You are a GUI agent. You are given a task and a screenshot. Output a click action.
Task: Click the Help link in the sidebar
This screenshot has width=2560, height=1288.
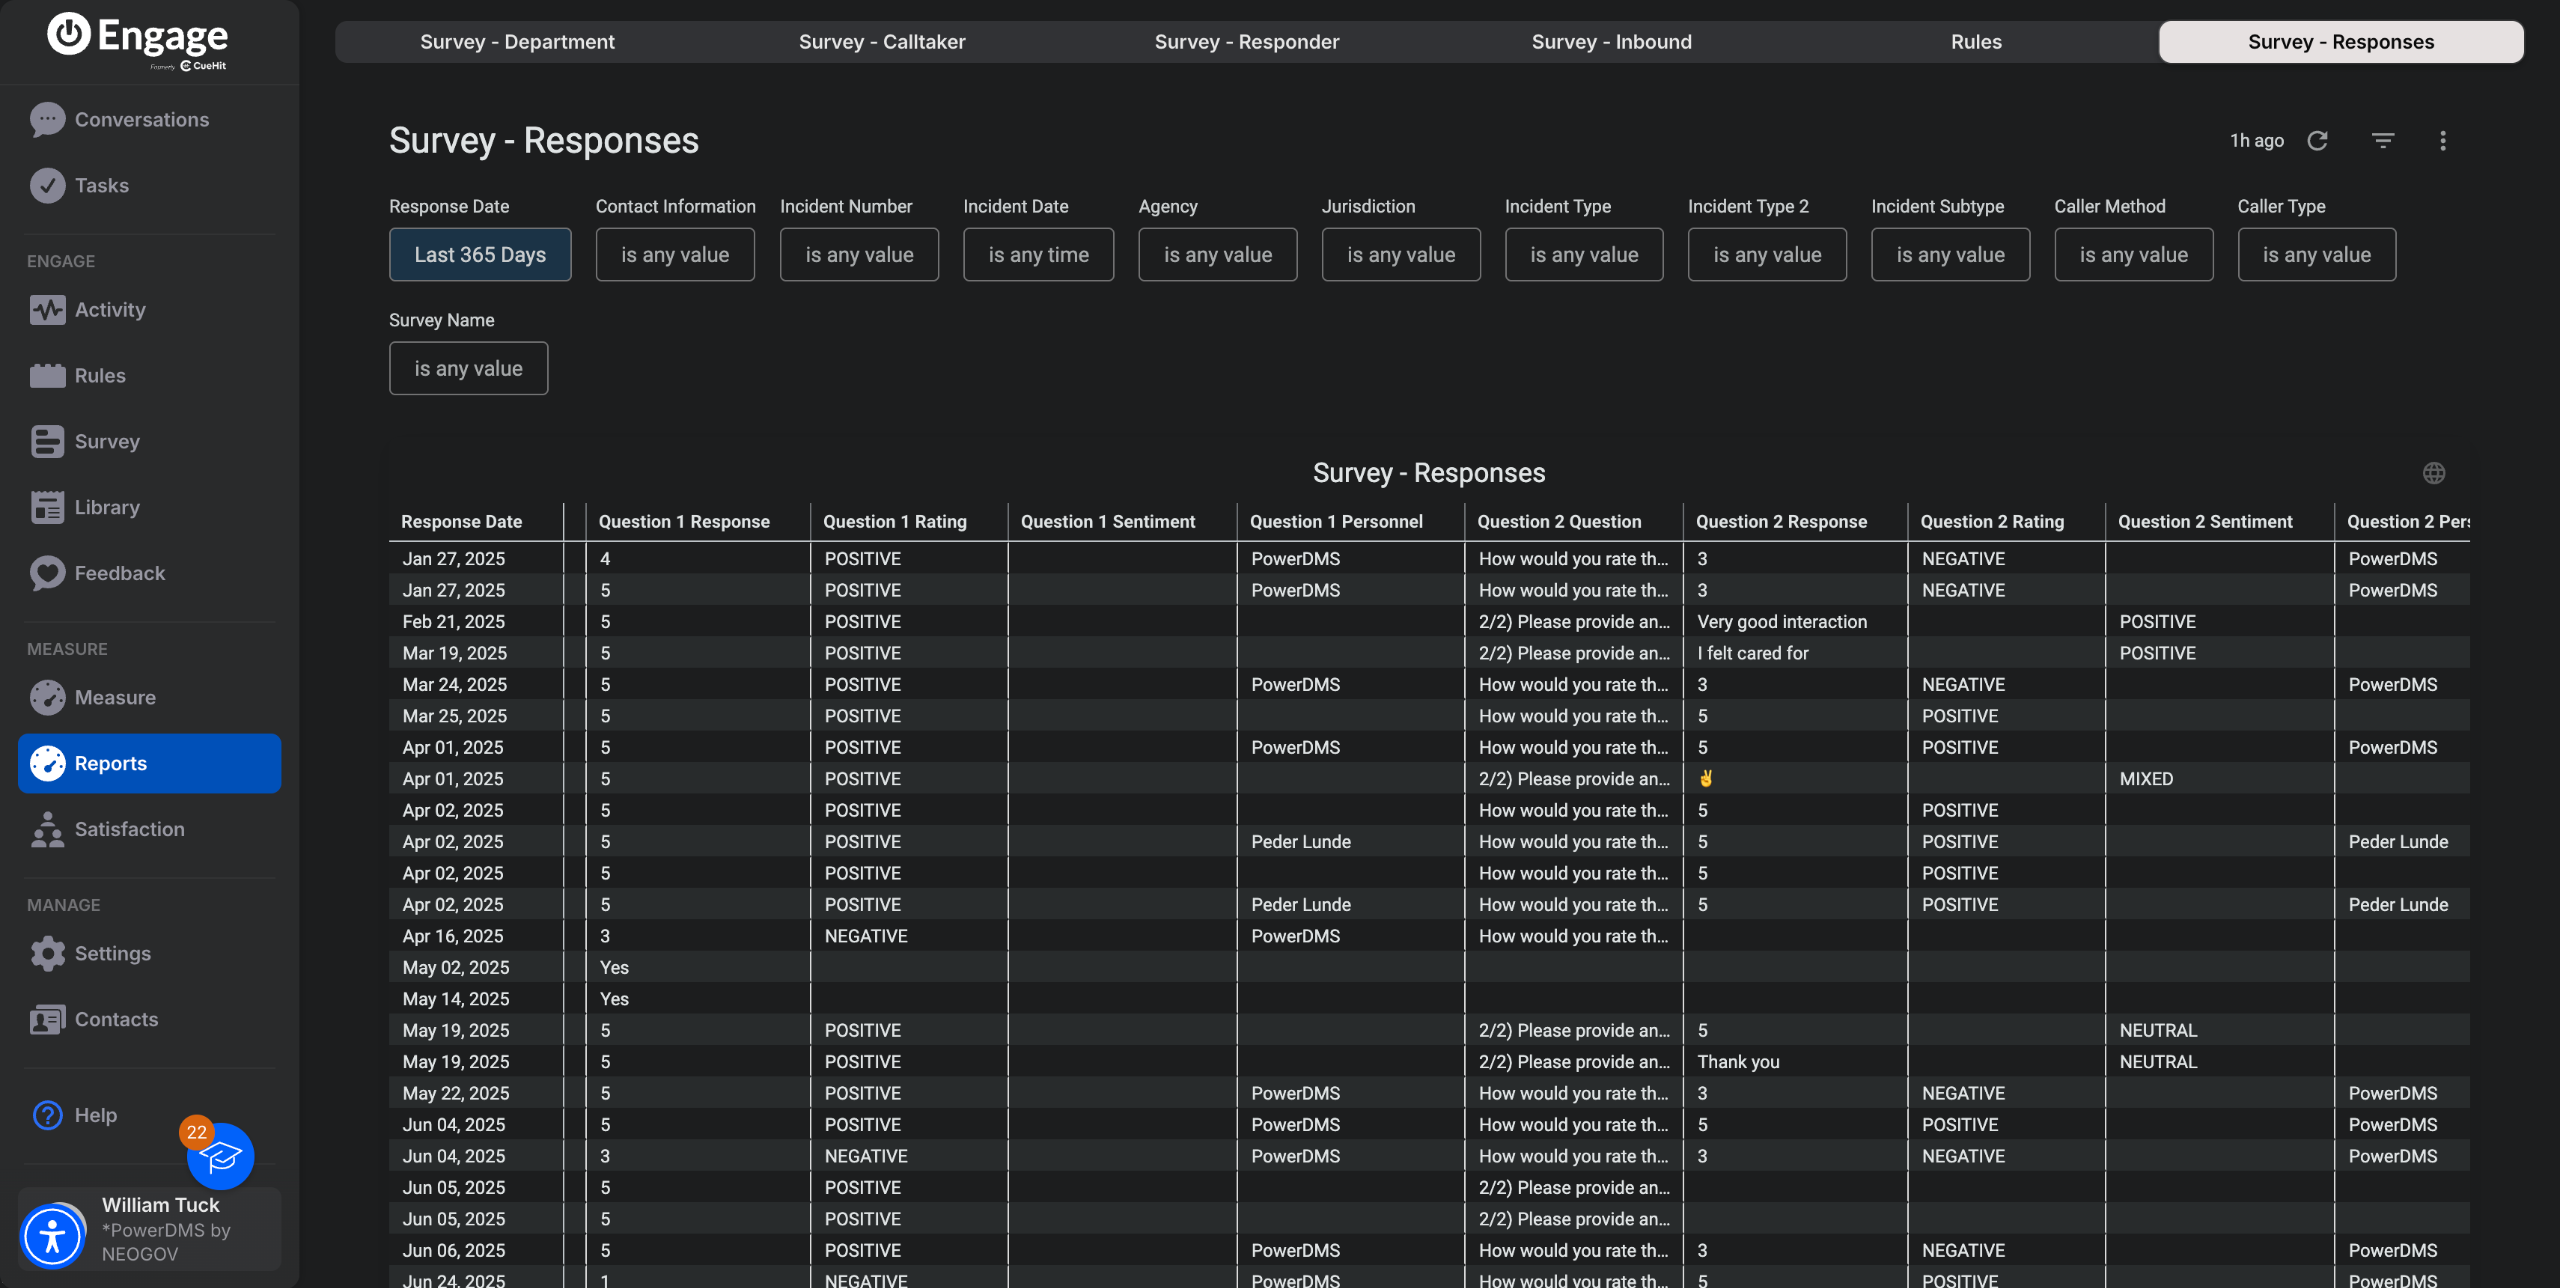(x=95, y=1115)
